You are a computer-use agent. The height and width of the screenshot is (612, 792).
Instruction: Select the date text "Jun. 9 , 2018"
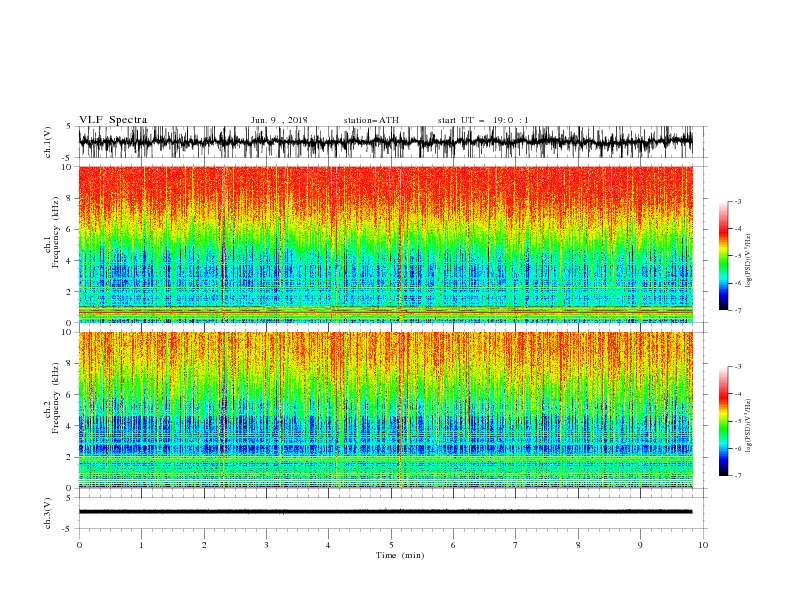[279, 120]
